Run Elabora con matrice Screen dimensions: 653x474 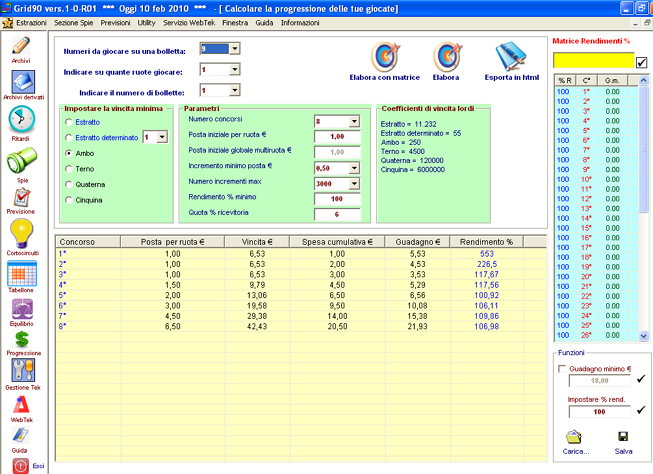[x=385, y=62]
